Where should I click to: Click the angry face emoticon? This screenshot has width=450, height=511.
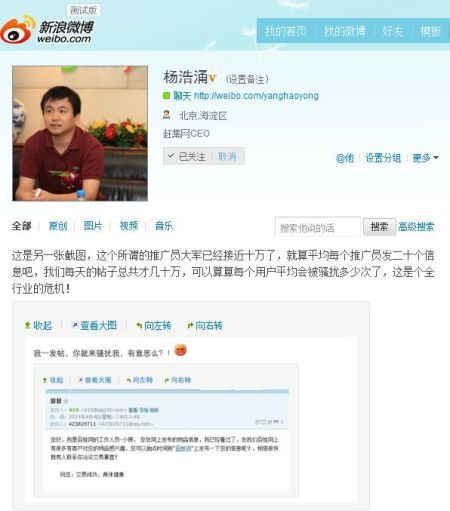coord(180,350)
